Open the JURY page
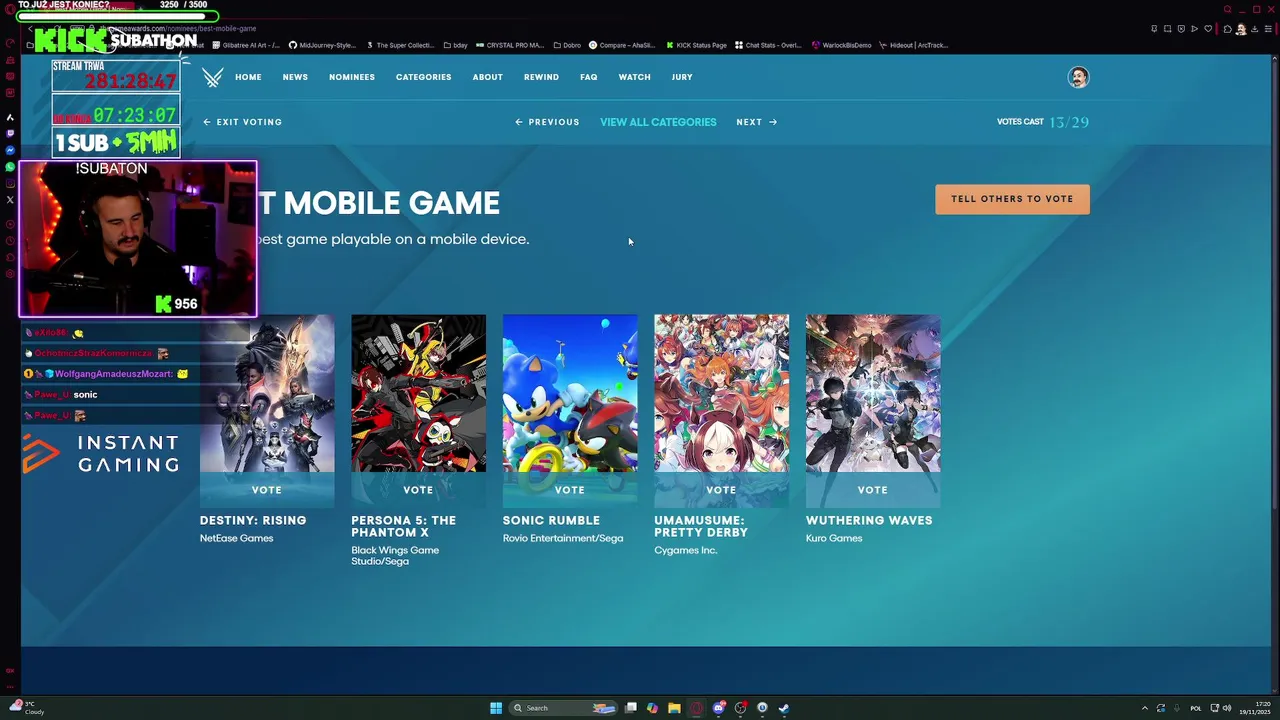This screenshot has height=720, width=1280. (682, 77)
